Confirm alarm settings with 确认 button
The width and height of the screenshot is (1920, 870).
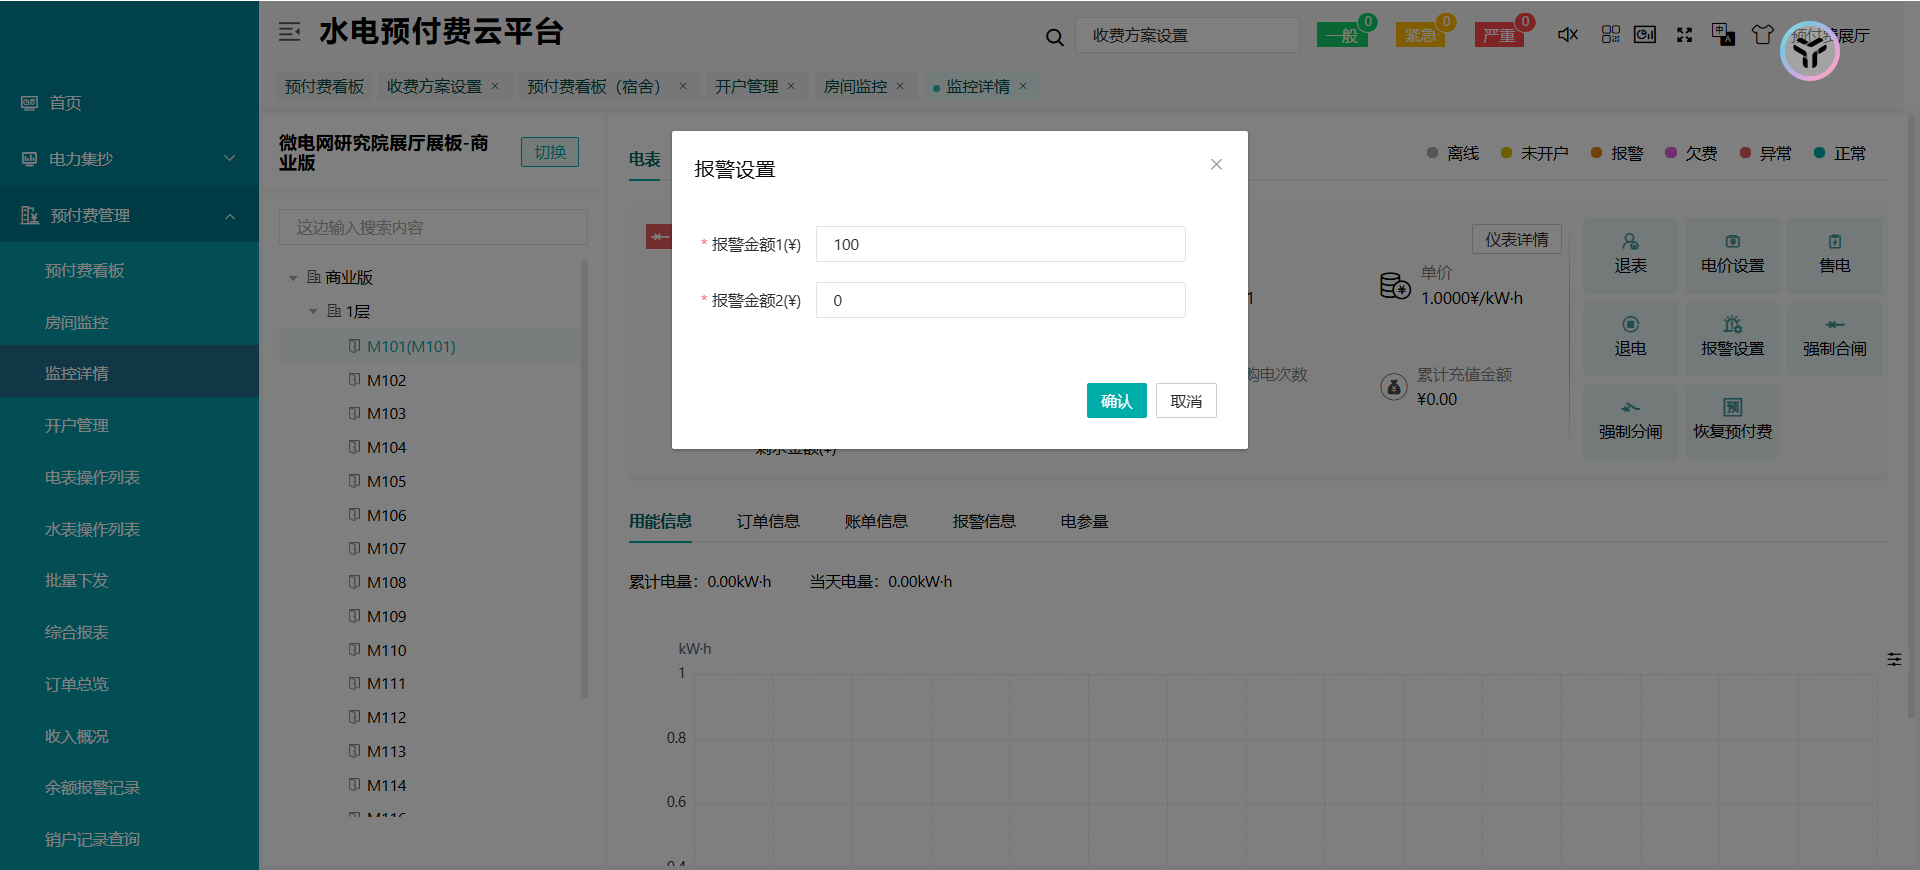click(x=1116, y=401)
